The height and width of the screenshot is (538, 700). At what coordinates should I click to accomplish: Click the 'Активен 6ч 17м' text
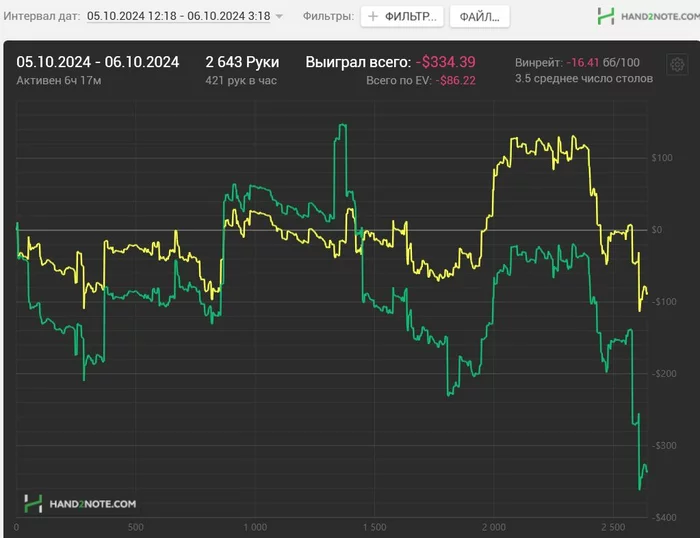[x=58, y=81]
